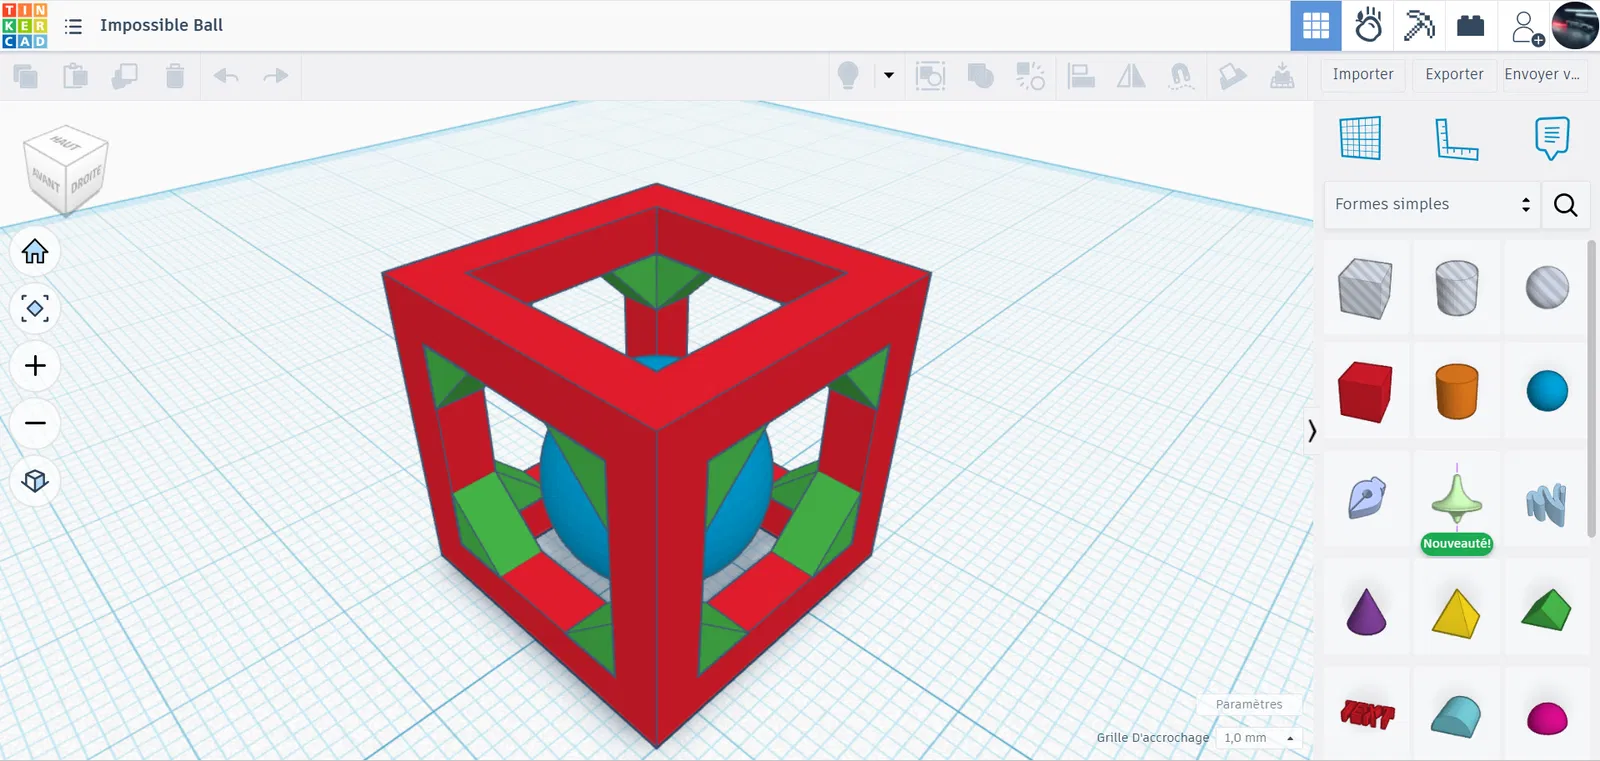Image resolution: width=1600 pixels, height=761 pixels.
Task: Select the orange Cylinder shape
Action: [x=1457, y=391]
